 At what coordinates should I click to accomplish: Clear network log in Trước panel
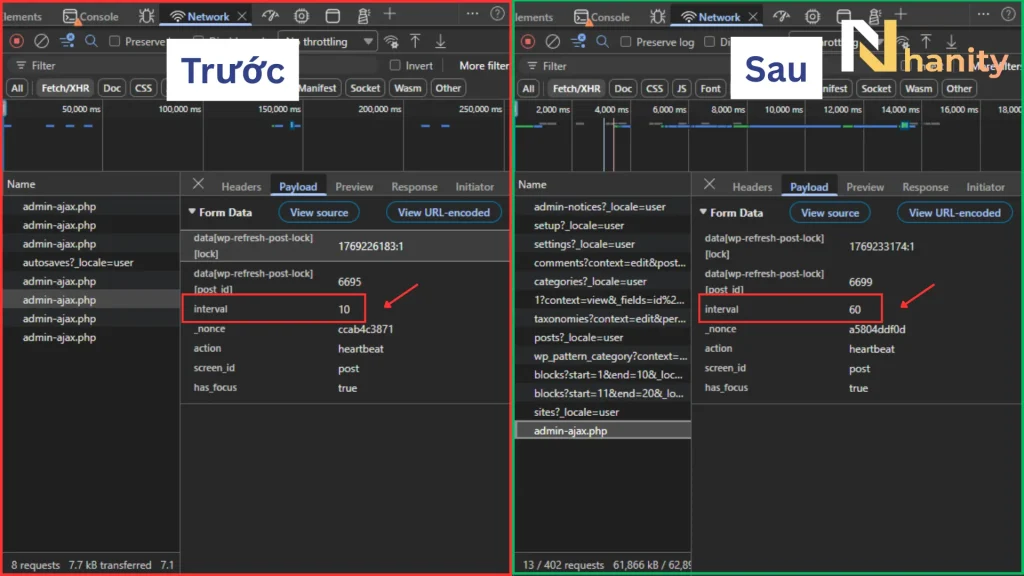tap(41, 41)
